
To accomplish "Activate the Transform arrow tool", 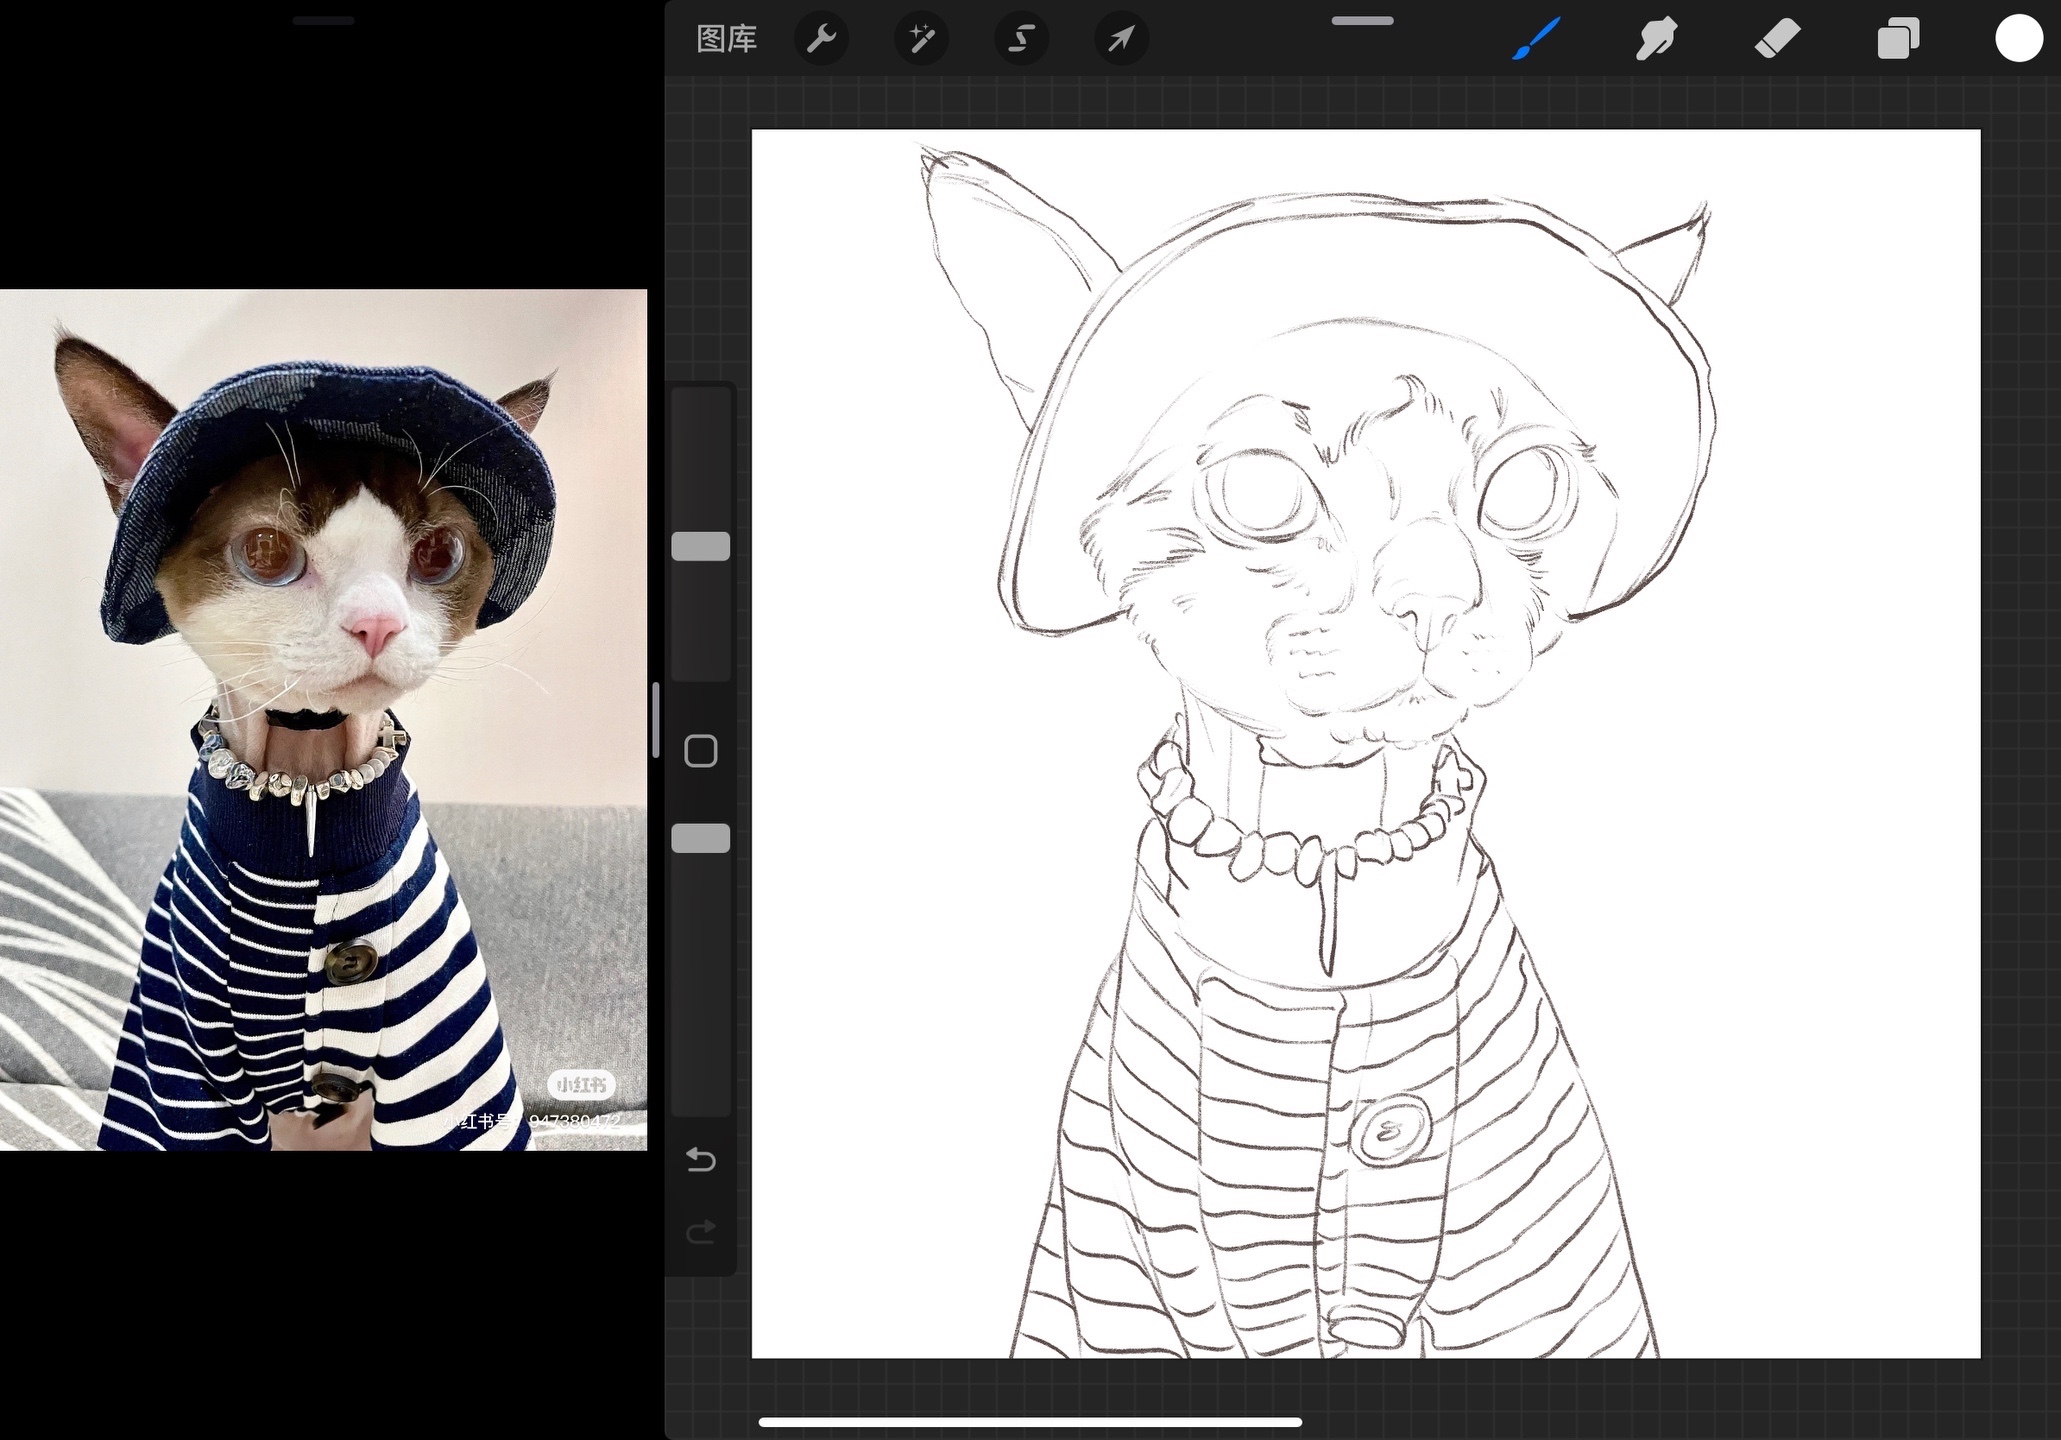I will tap(1121, 39).
